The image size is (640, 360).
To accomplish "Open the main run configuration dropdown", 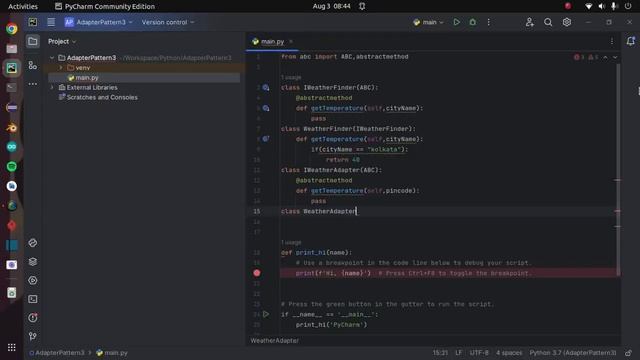I will pyautogui.click(x=428, y=22).
